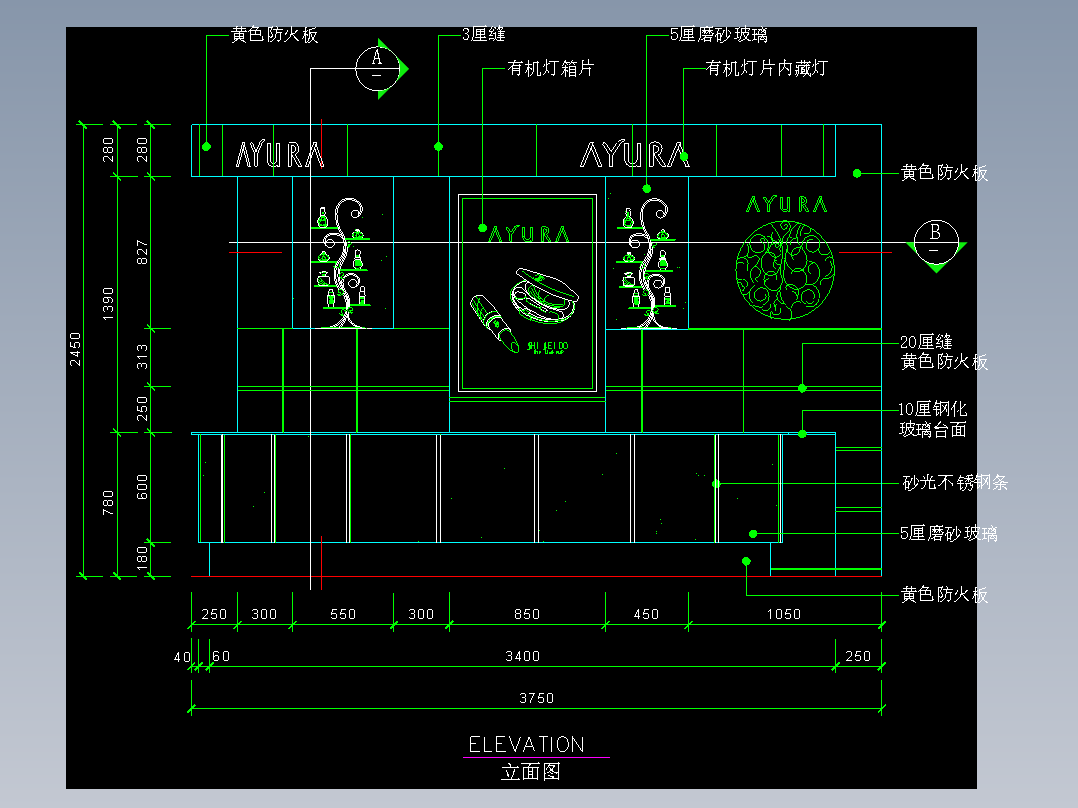Select the circular AYURA swirl emblem
This screenshot has width=1078, height=808.
tap(785, 270)
